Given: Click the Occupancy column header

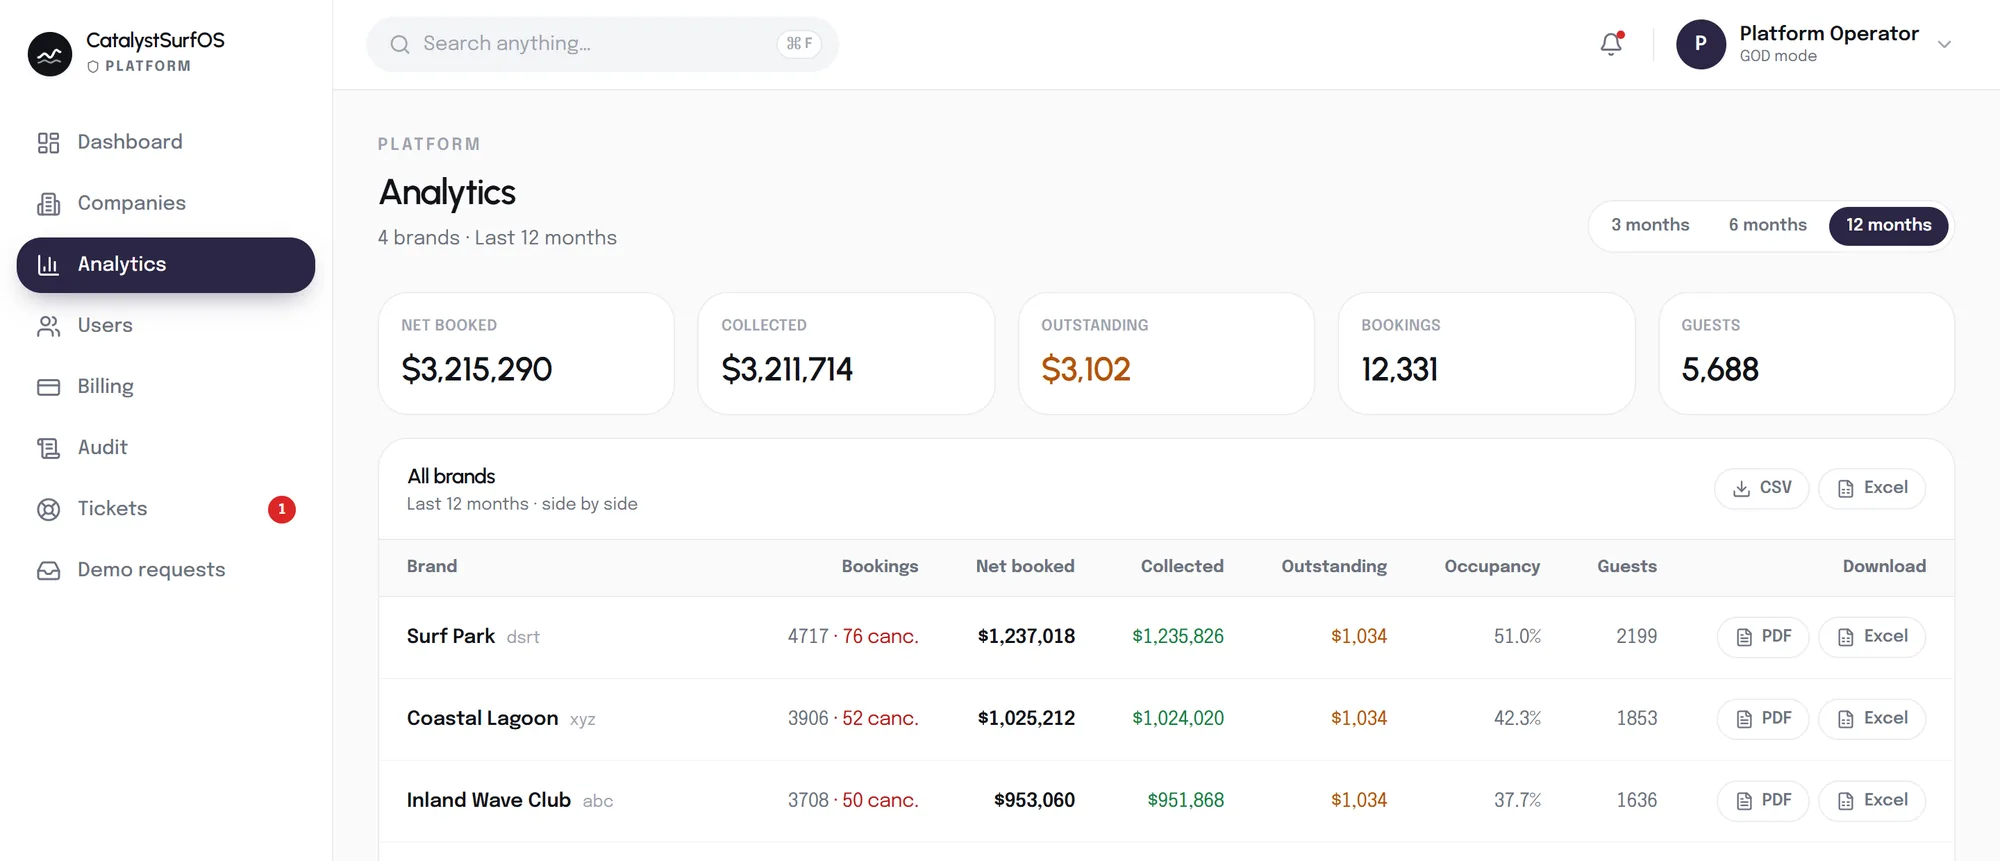Looking at the screenshot, I should (x=1492, y=566).
